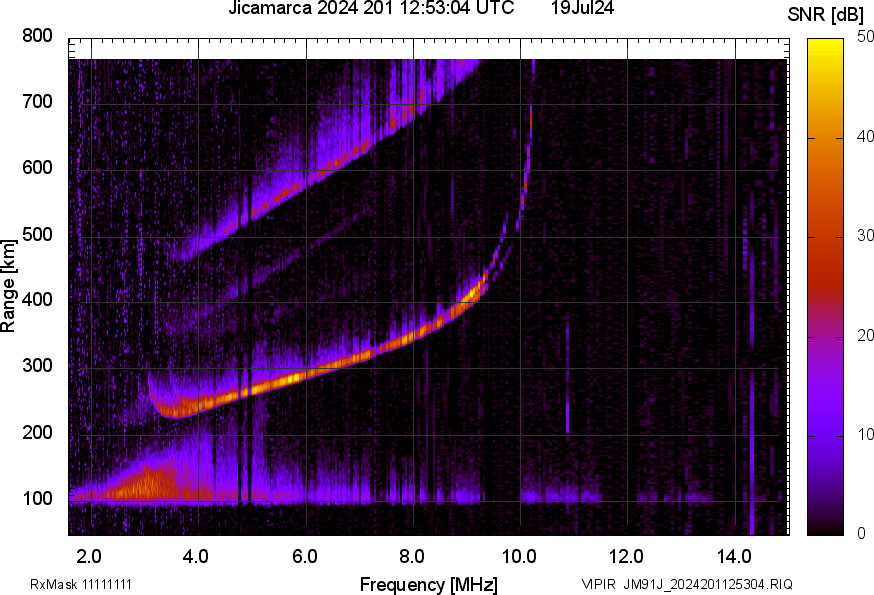Click the colorbar tick label '0'

[x=862, y=534]
